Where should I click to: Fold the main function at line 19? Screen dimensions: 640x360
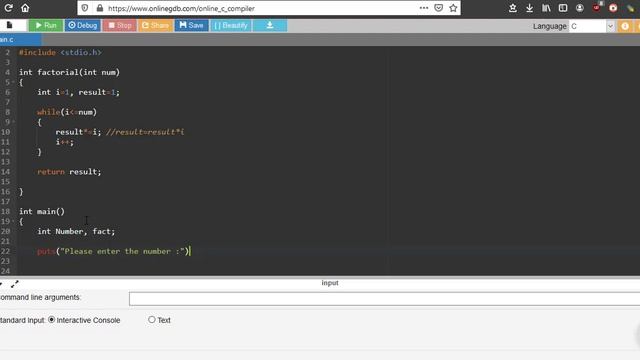point(13,222)
